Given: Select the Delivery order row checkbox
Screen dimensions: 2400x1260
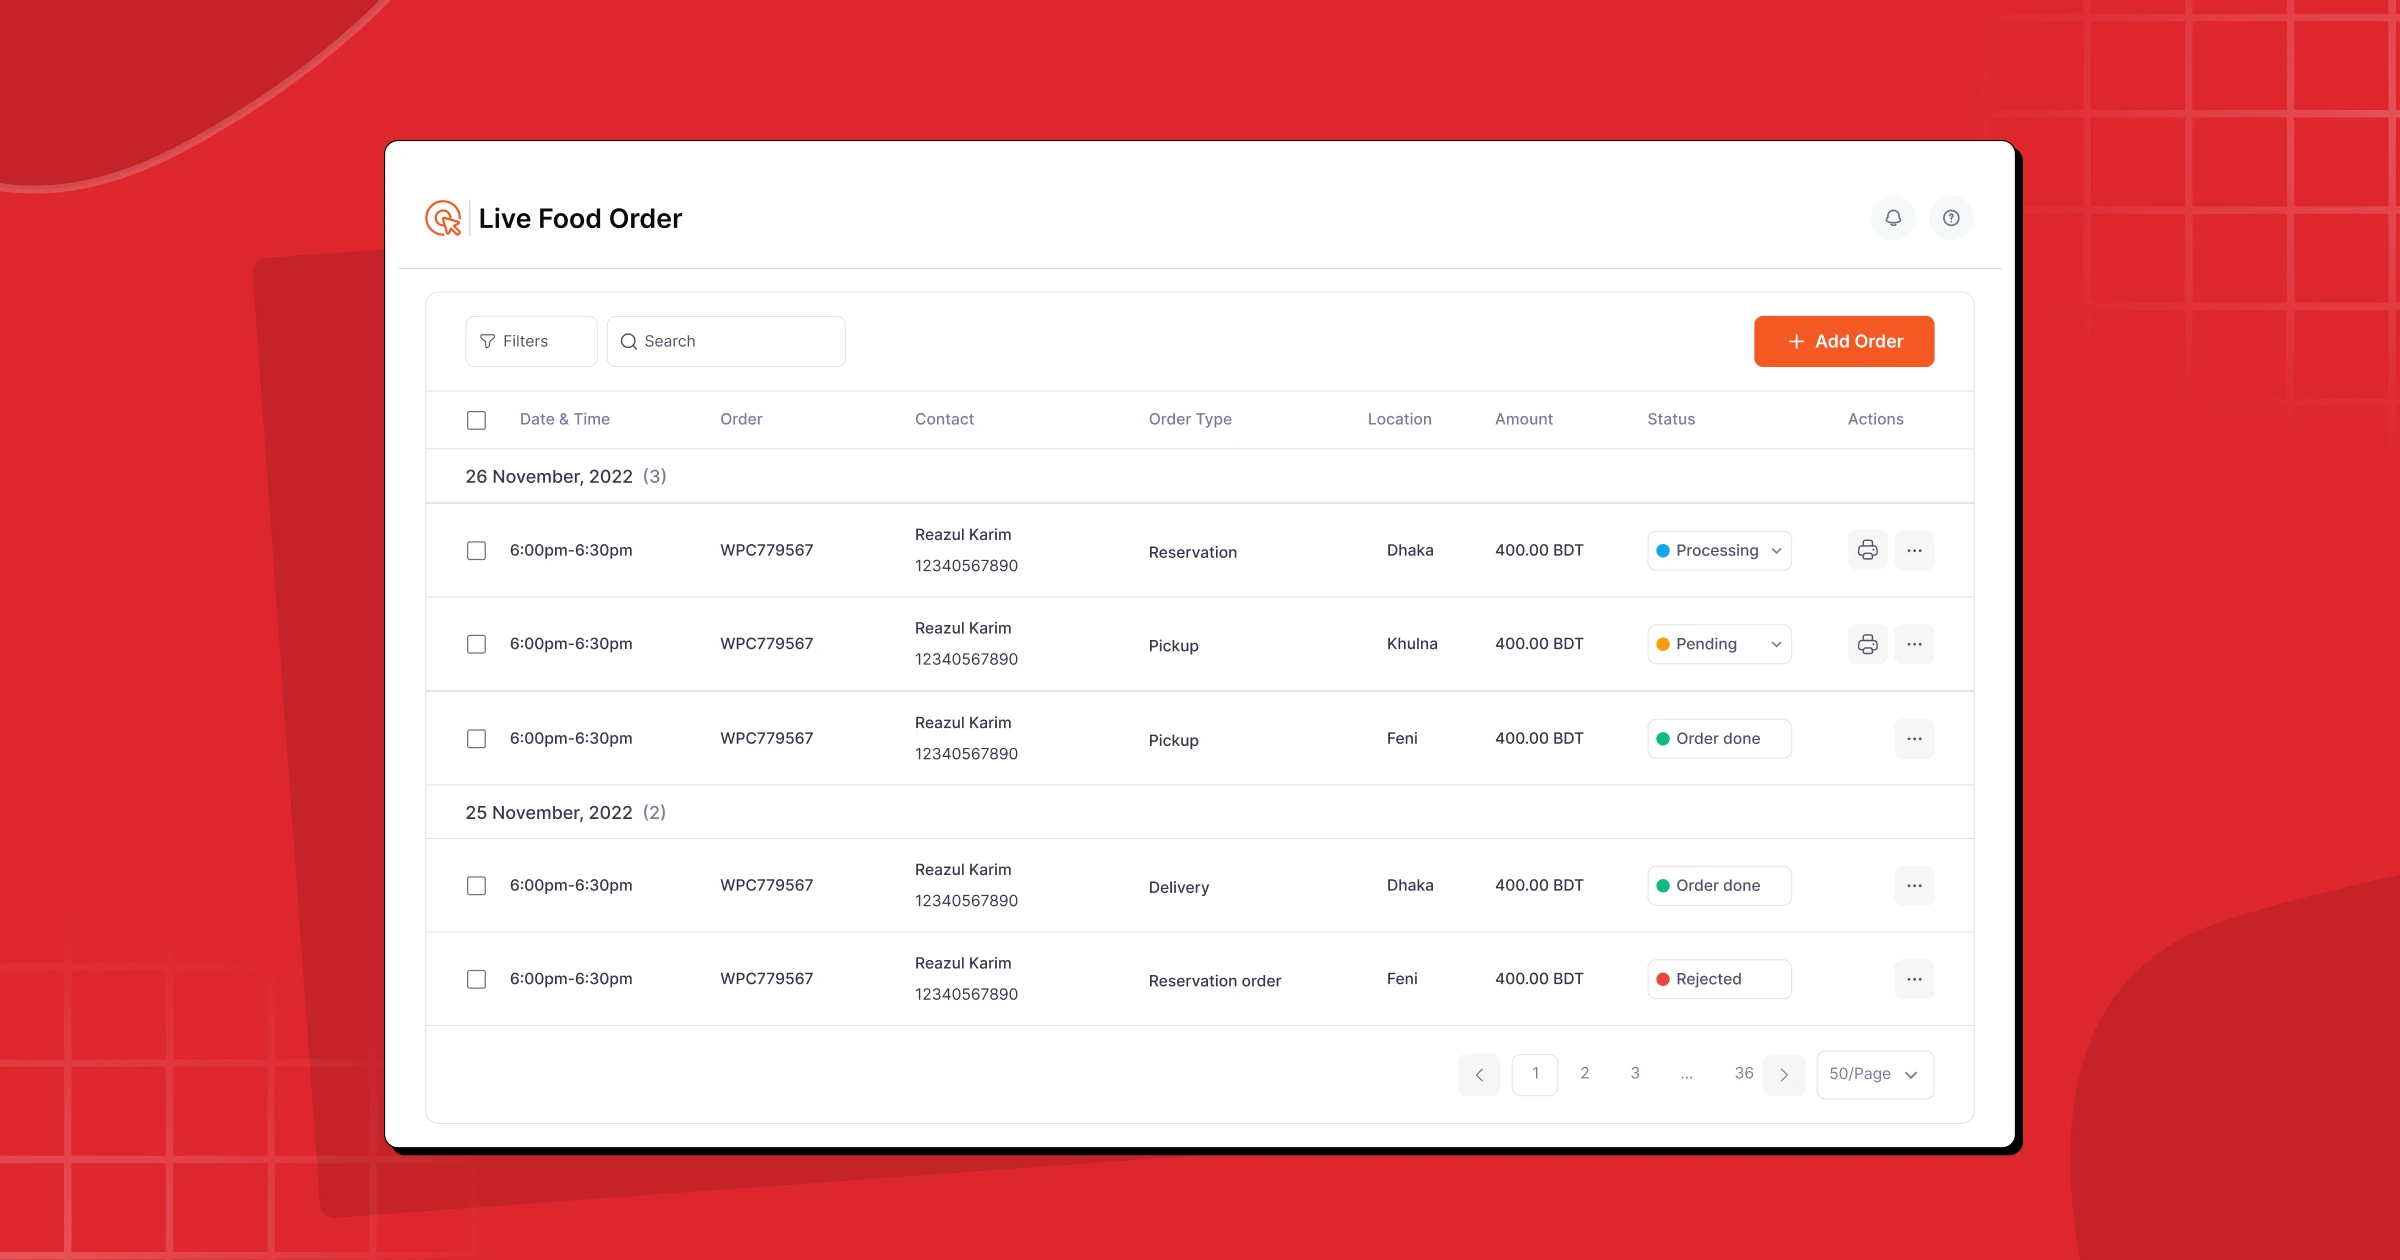Looking at the screenshot, I should pos(476,885).
